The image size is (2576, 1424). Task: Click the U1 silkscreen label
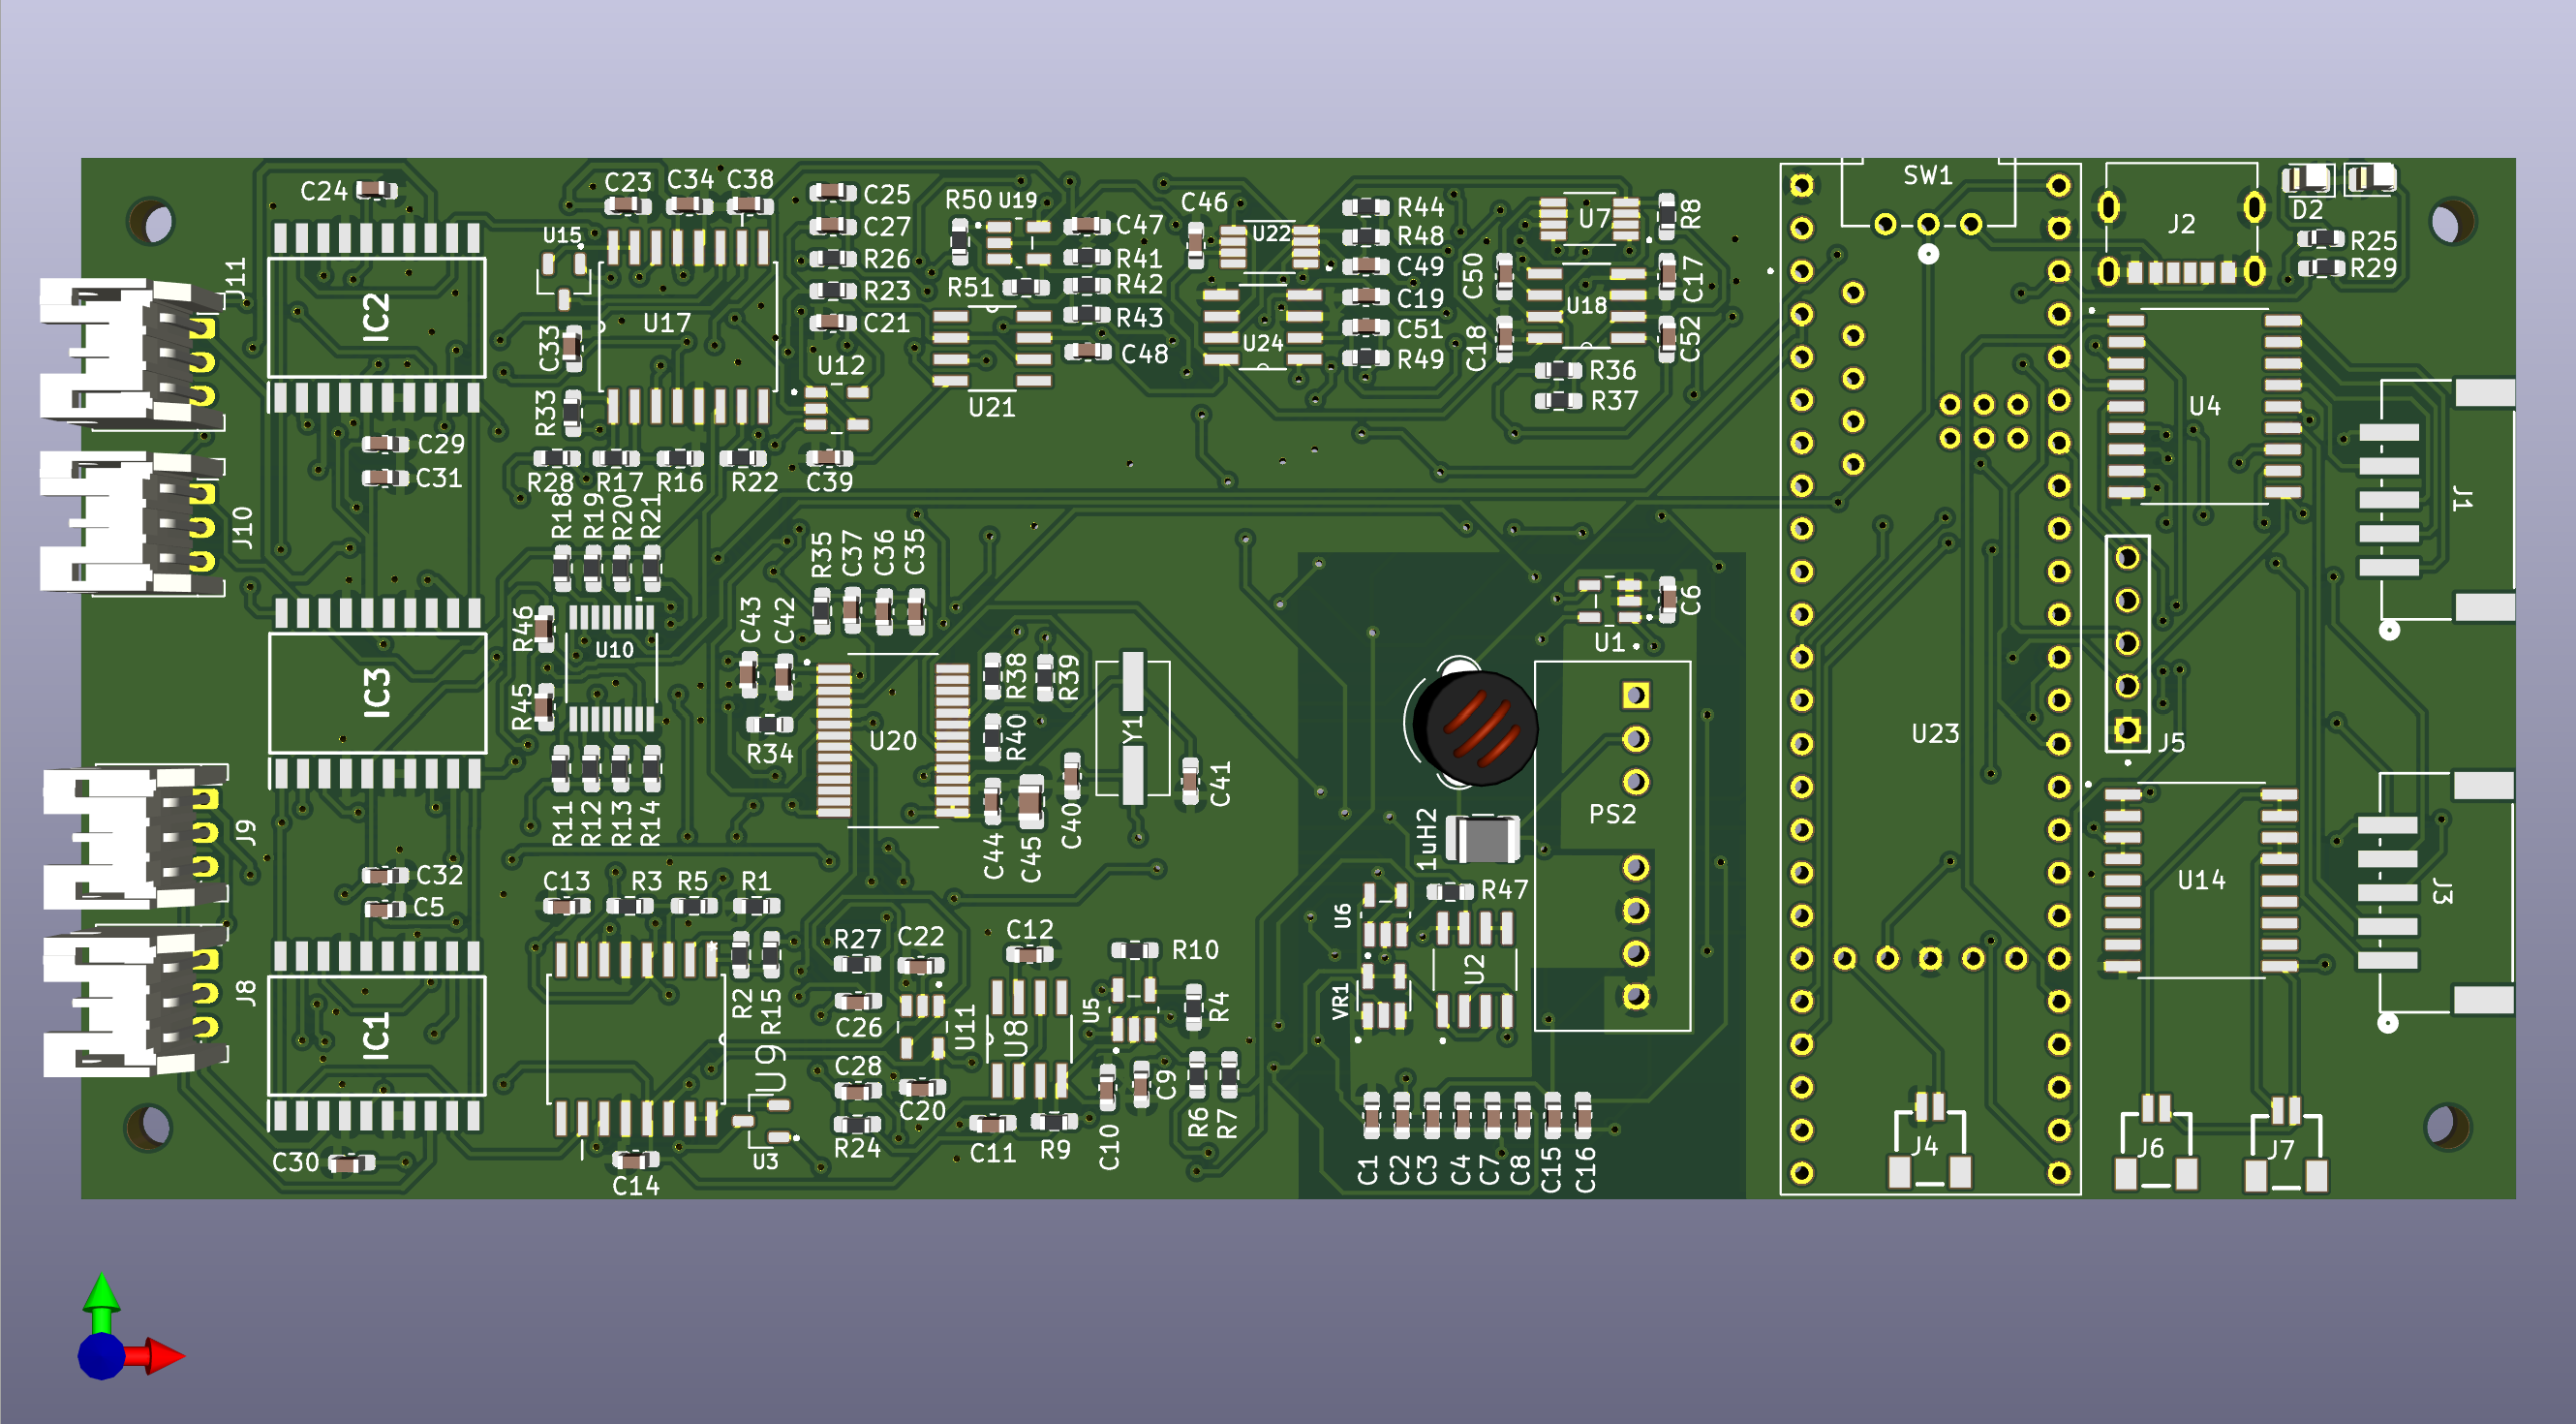coord(1609,643)
